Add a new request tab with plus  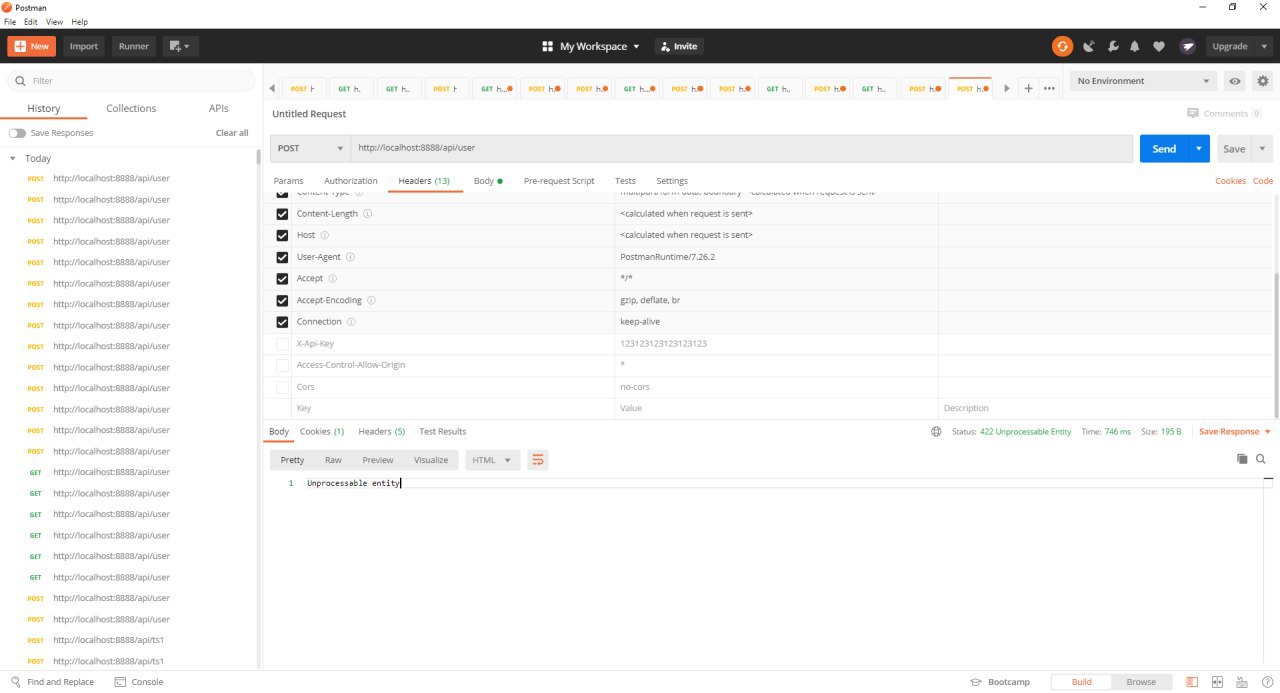pos(1028,88)
